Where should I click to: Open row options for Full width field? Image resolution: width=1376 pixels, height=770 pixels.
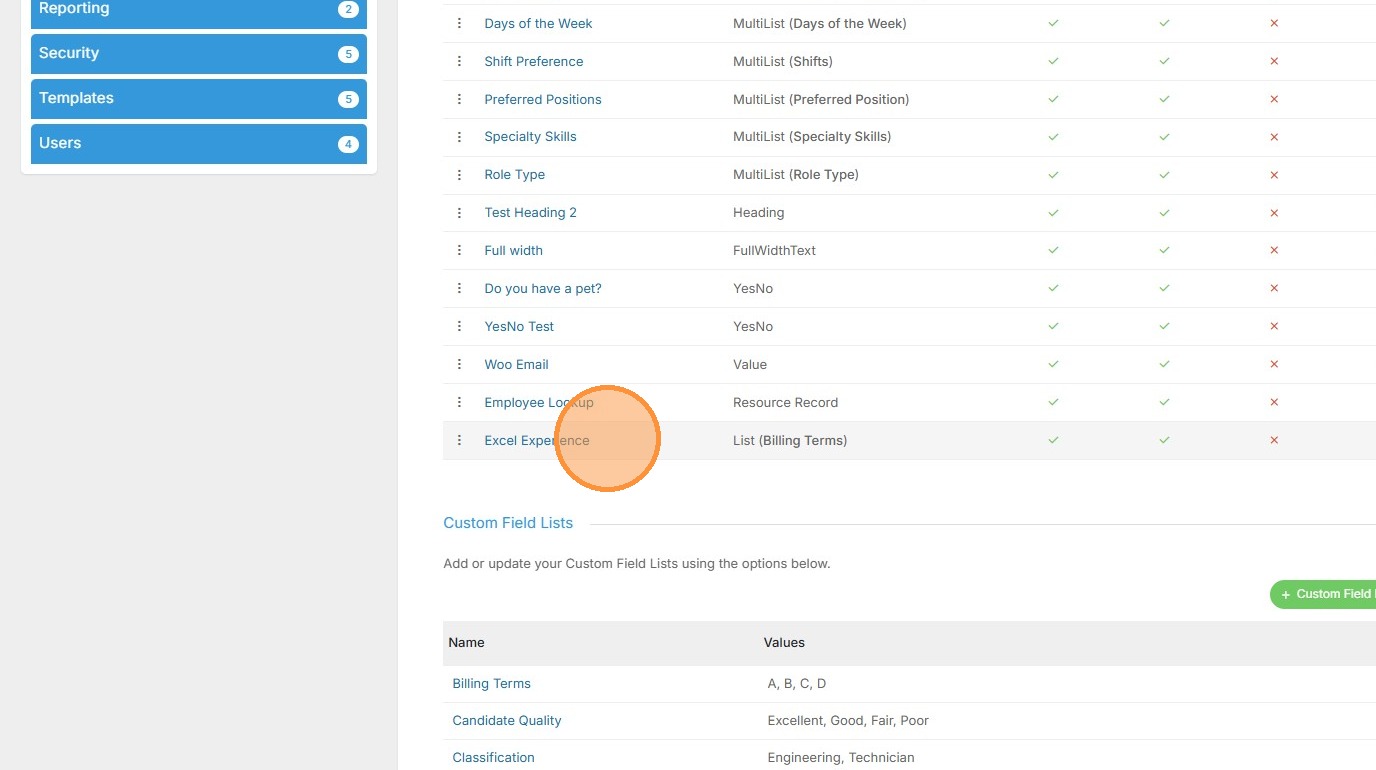(x=459, y=251)
